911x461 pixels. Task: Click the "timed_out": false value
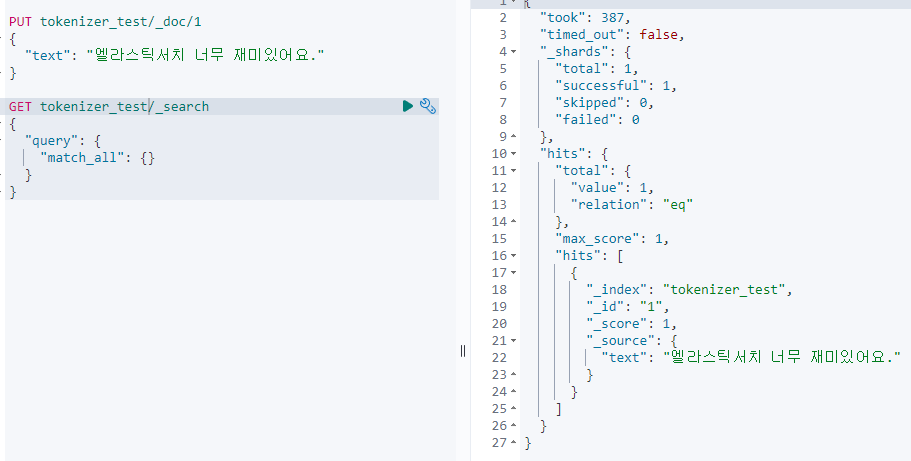click(658, 35)
